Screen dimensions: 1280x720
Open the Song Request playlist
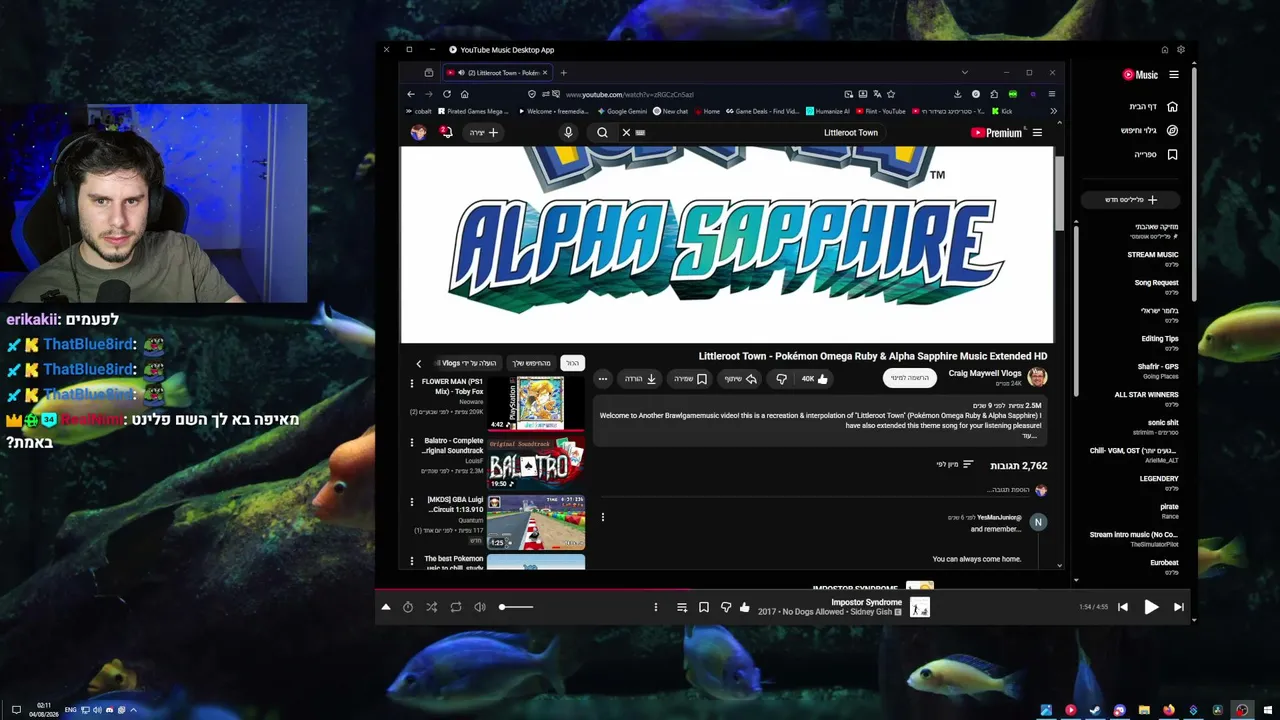[x=1156, y=286]
